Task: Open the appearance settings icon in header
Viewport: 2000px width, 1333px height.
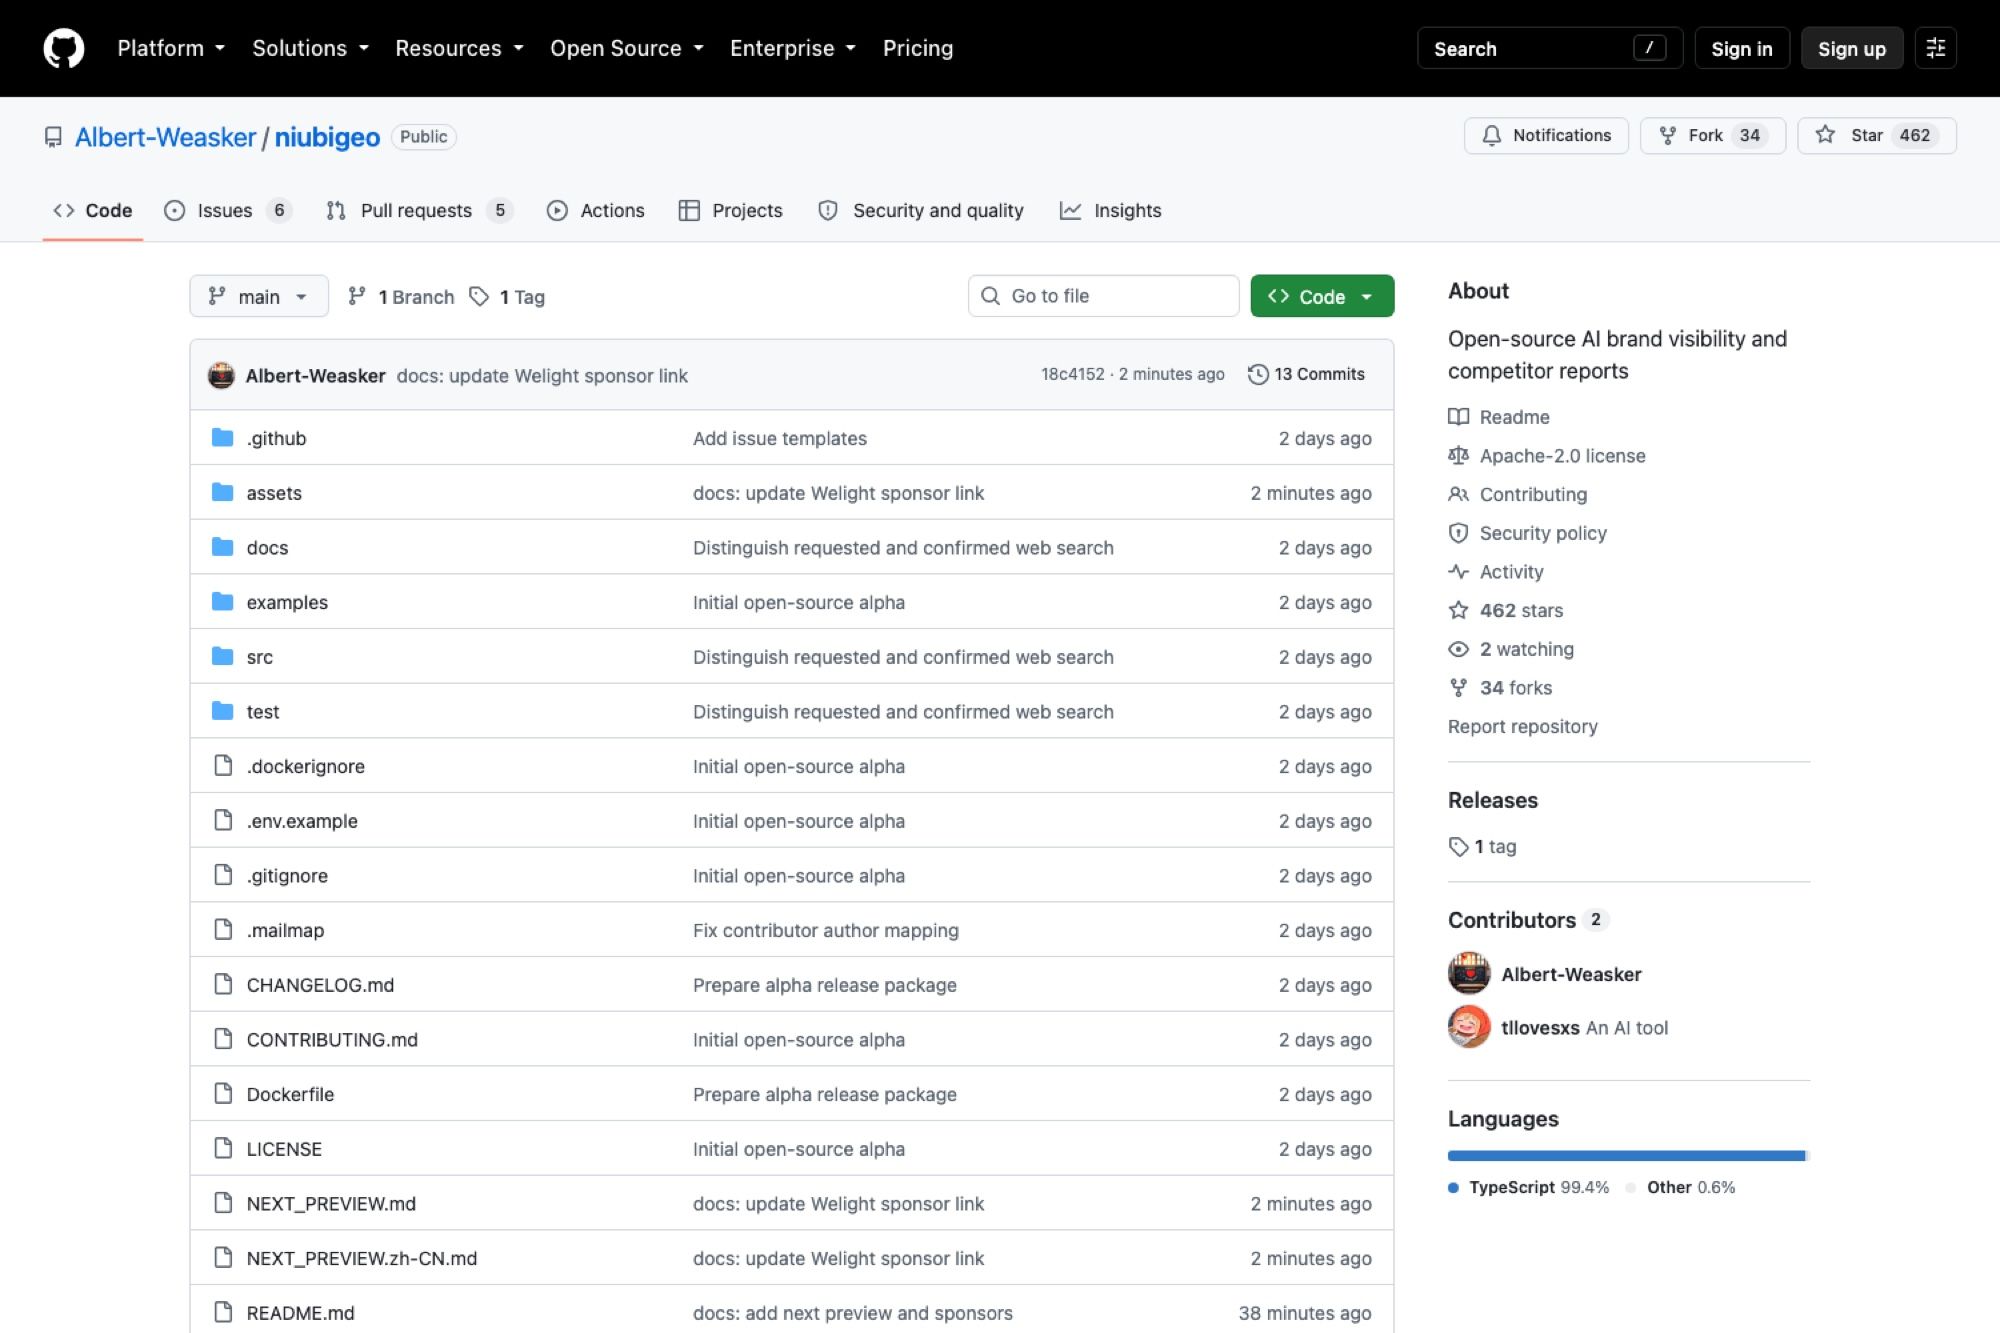Action: 1935,48
